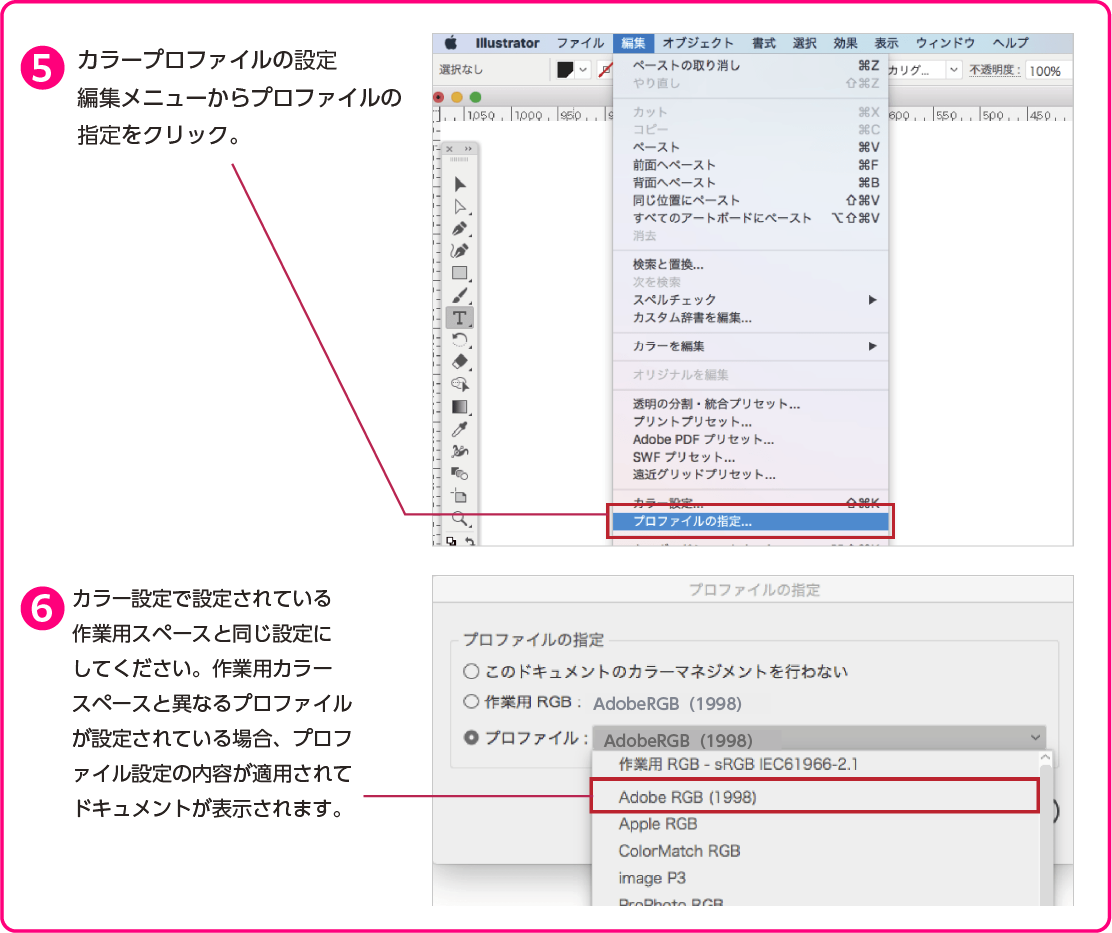Viewport: 1112px width, 933px height.
Task: Open the プロファイル dropdown showing AdobeRGB (1998)
Action: click(x=819, y=739)
